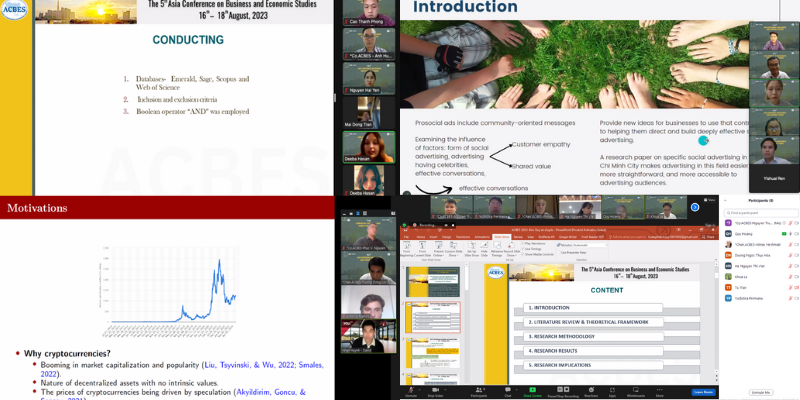Open the Design tab in PowerPoint

tap(446, 237)
